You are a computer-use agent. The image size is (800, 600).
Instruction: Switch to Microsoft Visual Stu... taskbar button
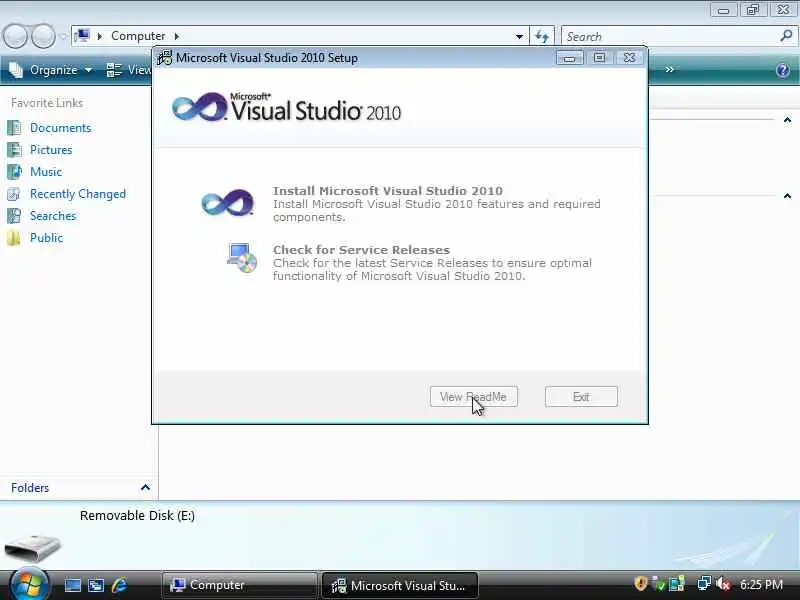[x=400, y=585]
